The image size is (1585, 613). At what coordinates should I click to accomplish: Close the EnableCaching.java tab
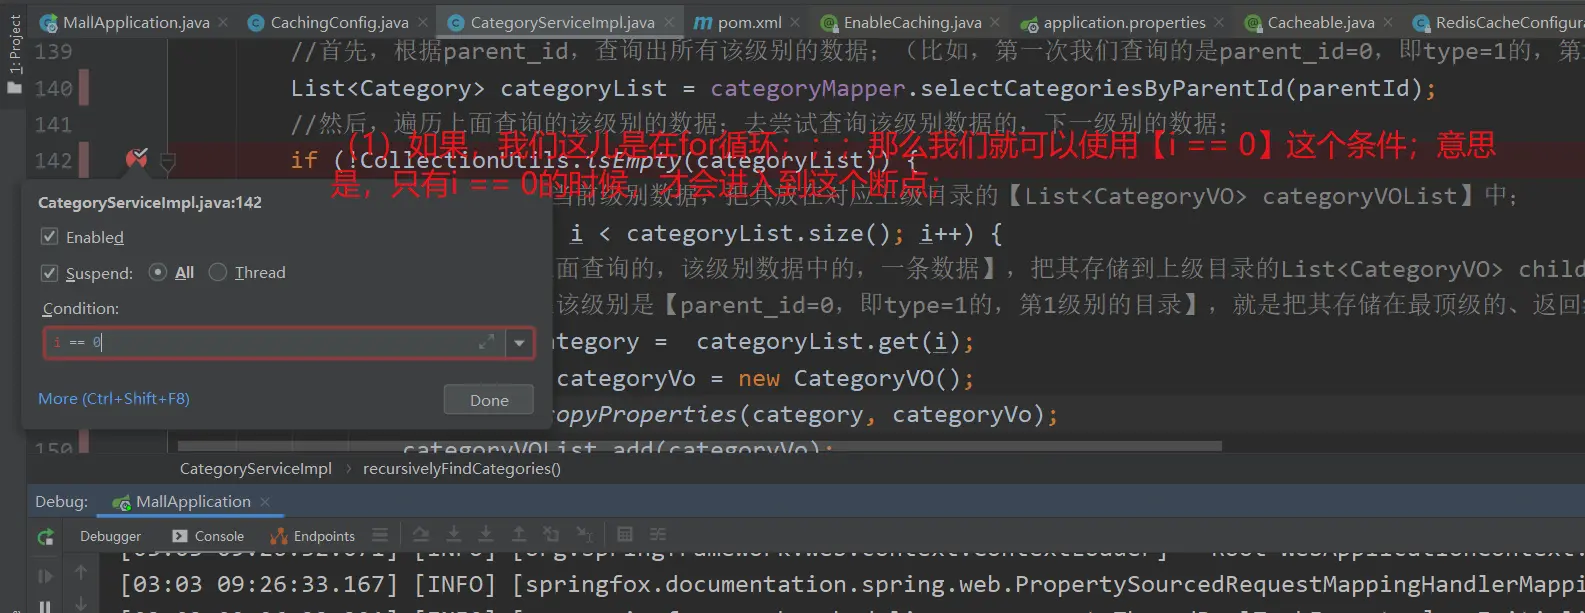tap(995, 22)
